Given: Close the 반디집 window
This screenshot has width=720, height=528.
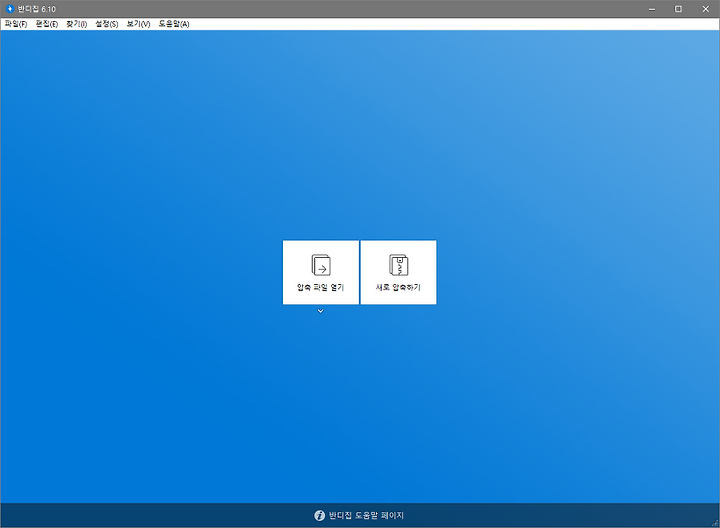Looking at the screenshot, I should pyautogui.click(x=706, y=9).
